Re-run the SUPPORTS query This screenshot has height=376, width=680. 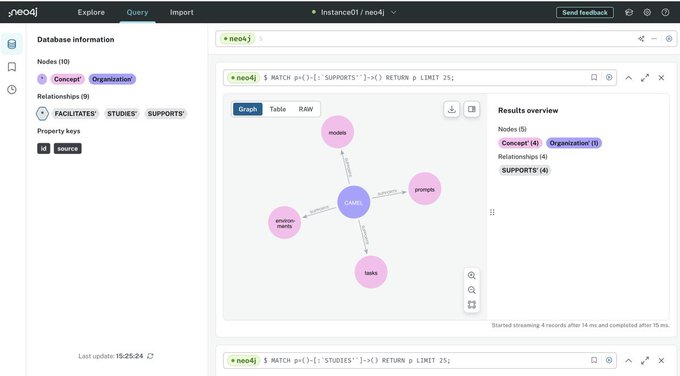click(609, 77)
